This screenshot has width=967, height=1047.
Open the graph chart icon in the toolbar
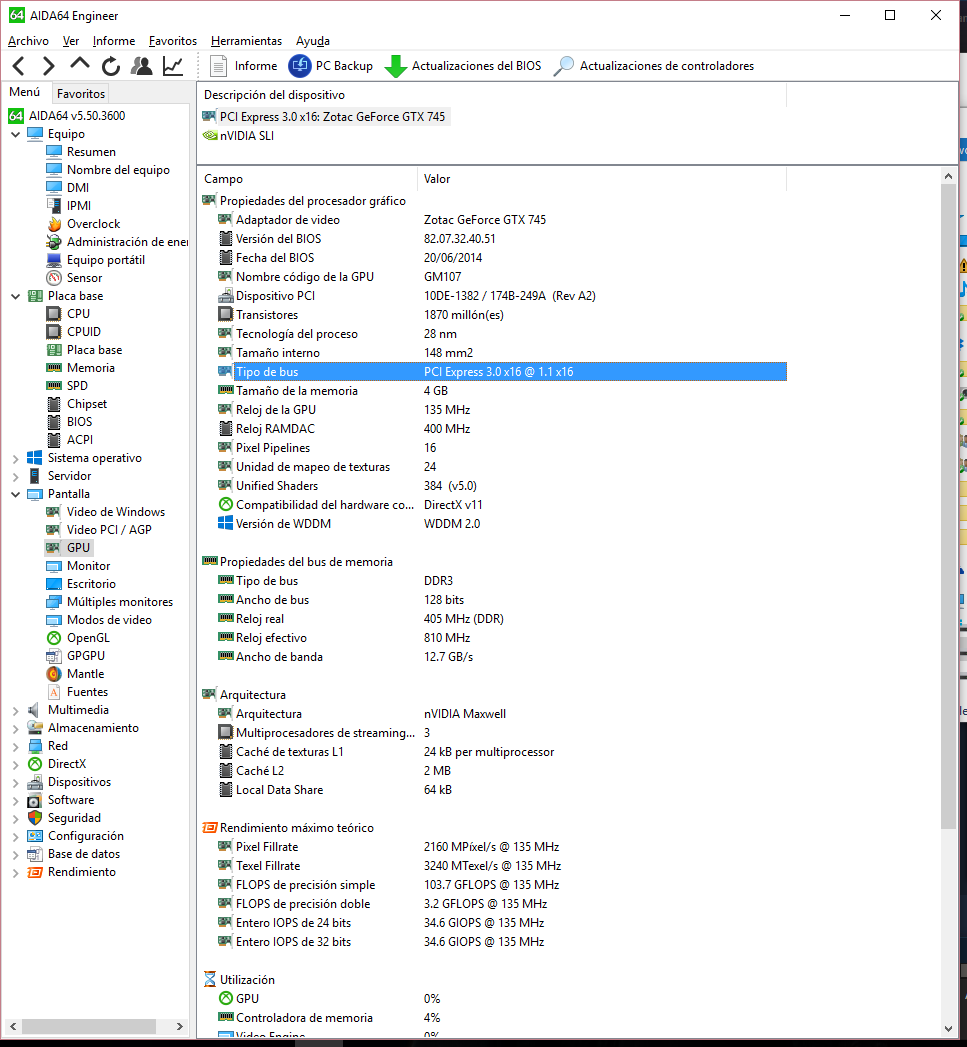tap(173, 66)
